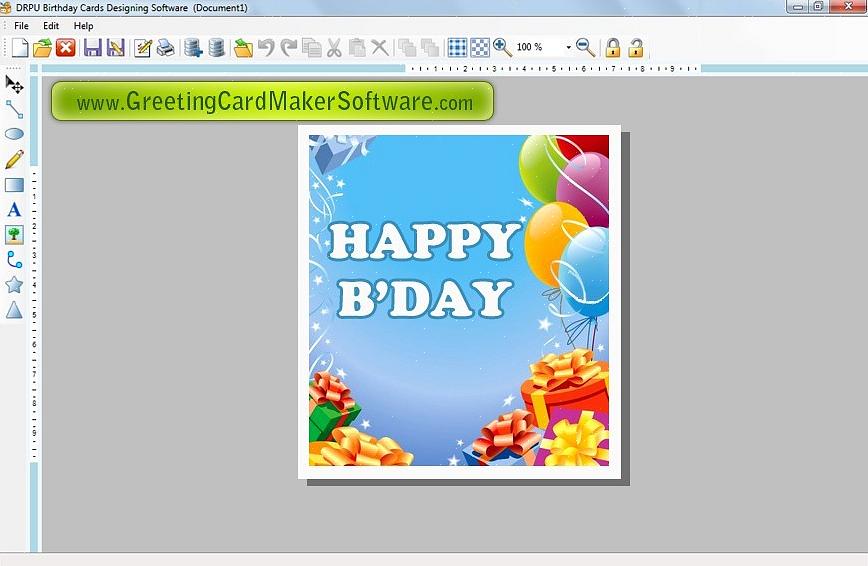868x566 pixels.
Task: Click the Triangle shape tool
Action: click(14, 310)
